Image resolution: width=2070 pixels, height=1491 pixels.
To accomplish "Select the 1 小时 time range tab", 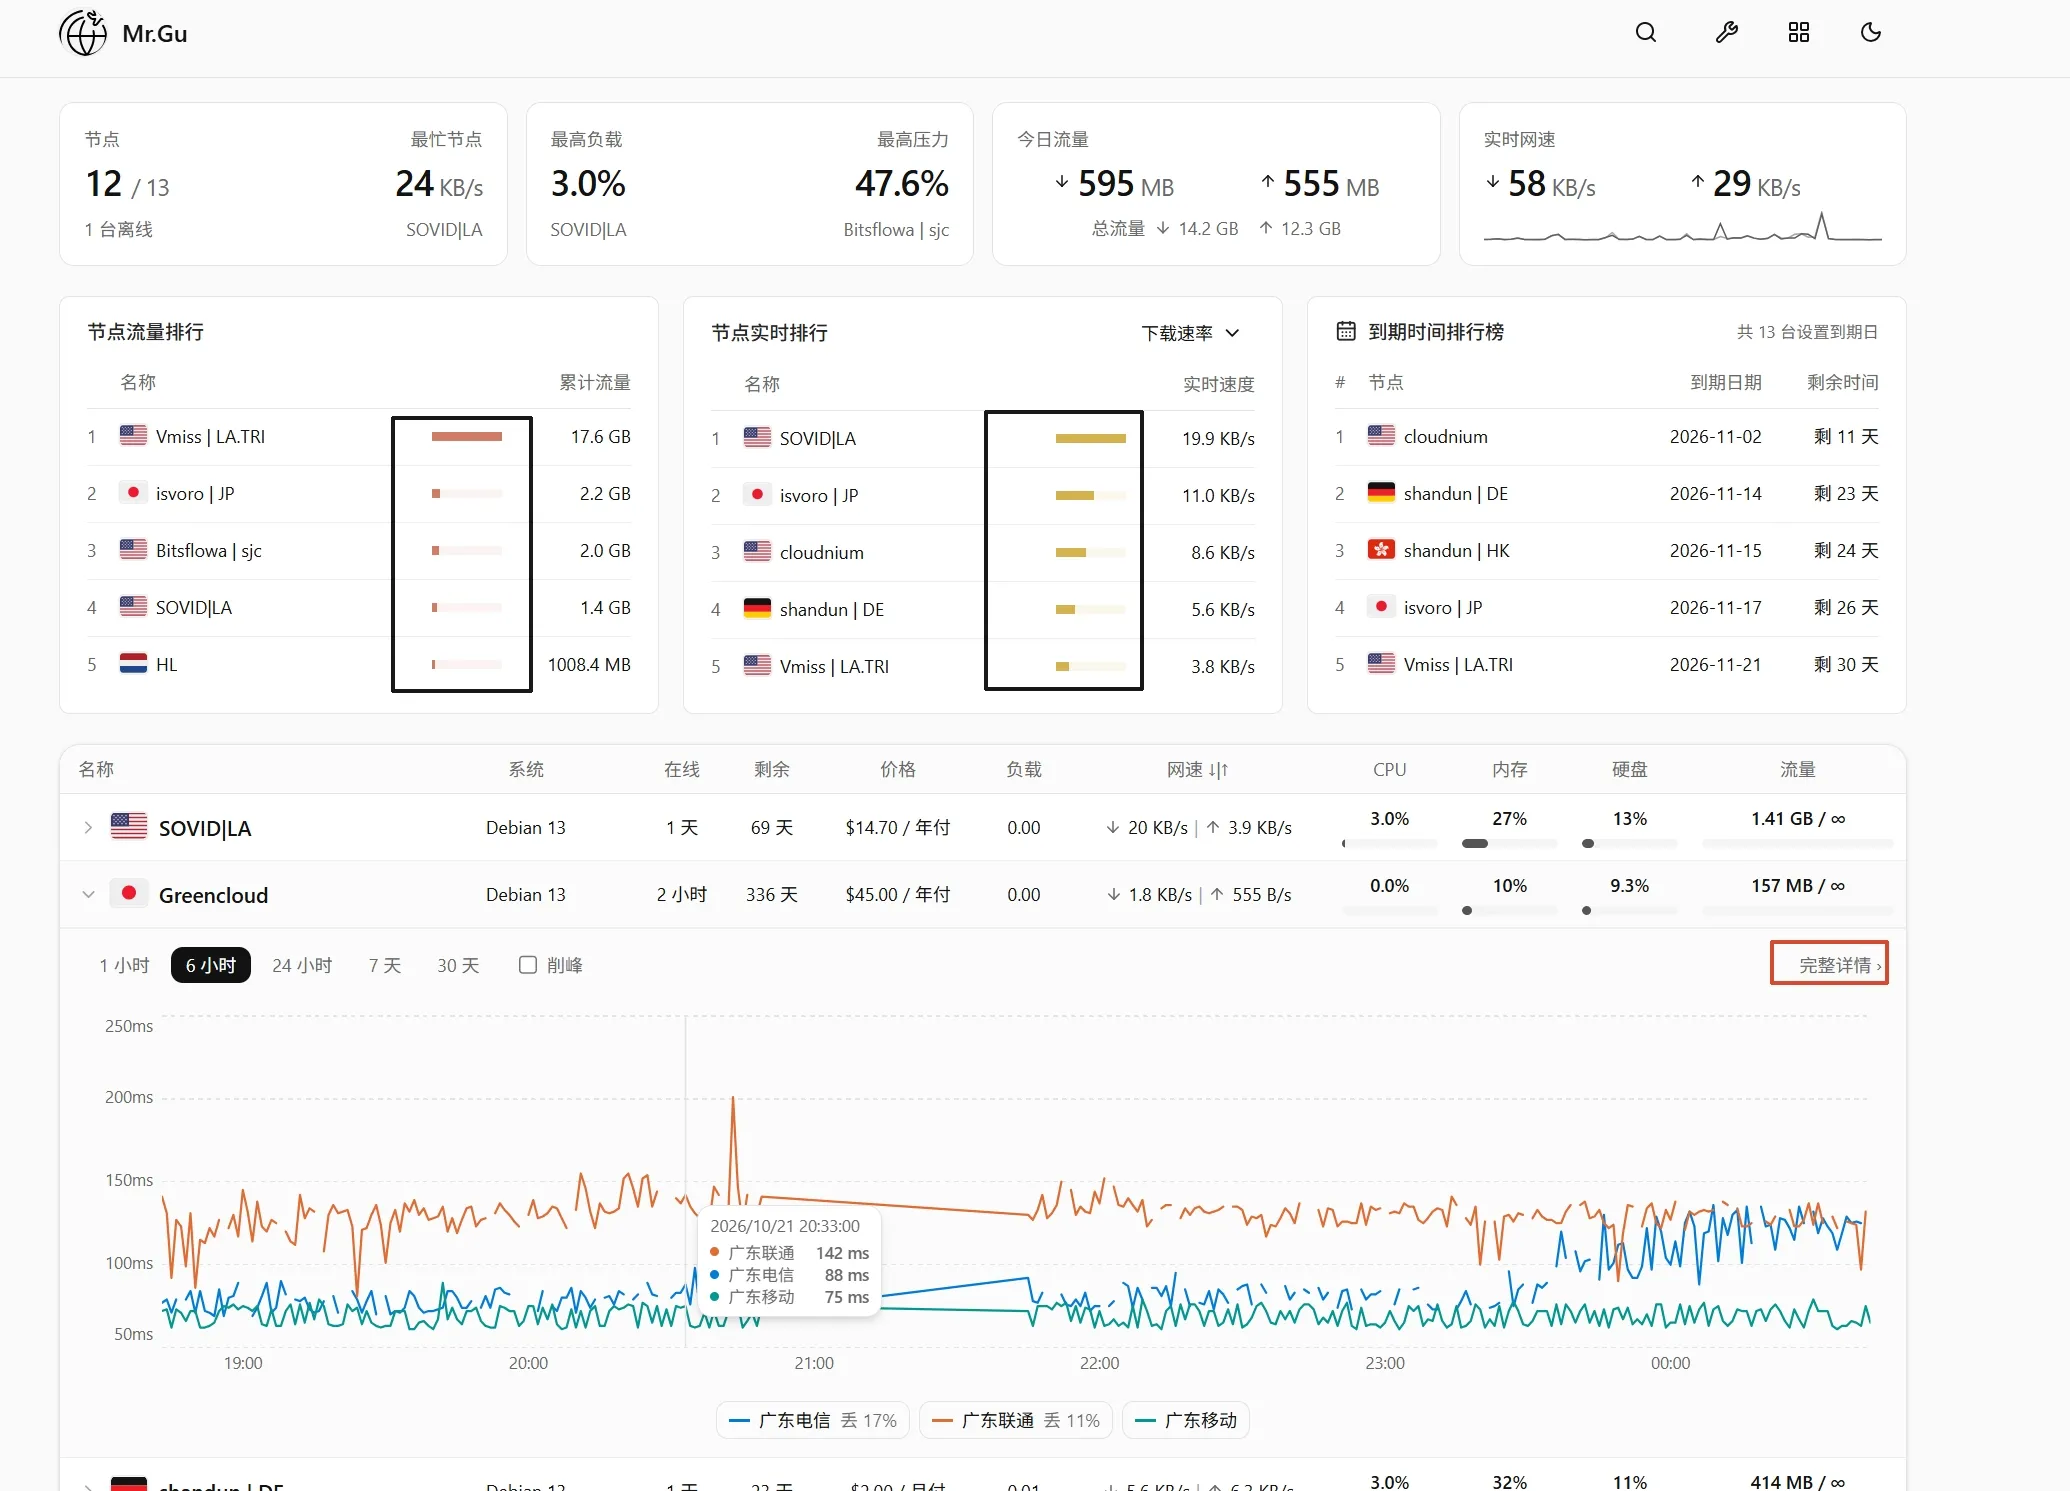I will (124, 965).
